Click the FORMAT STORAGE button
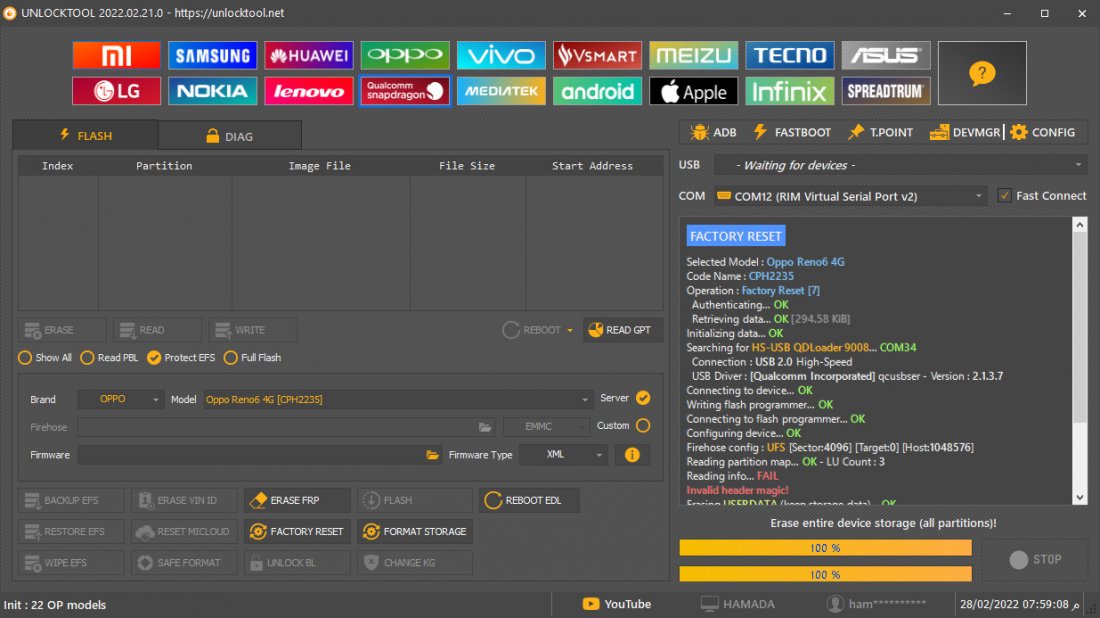 tap(415, 532)
